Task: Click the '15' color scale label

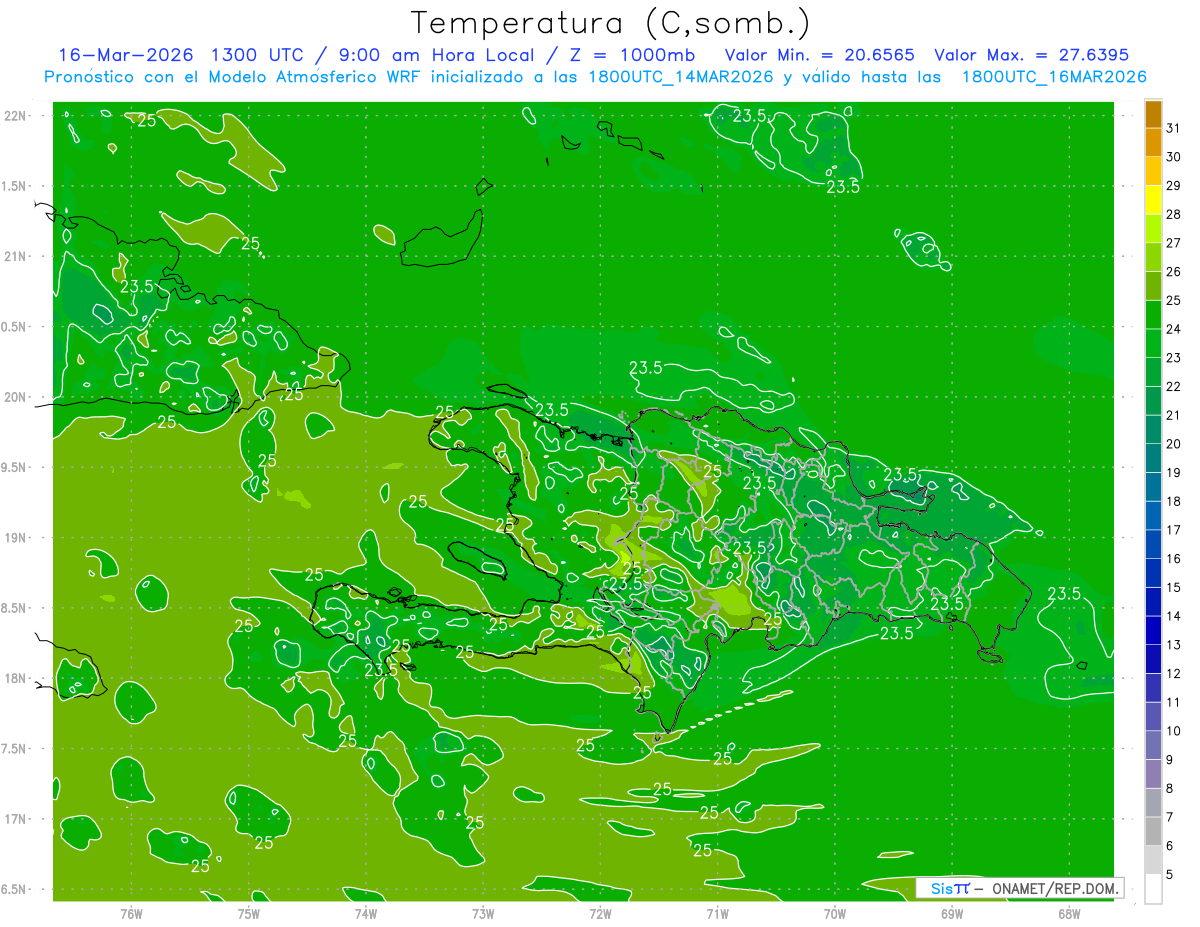Action: [1174, 588]
